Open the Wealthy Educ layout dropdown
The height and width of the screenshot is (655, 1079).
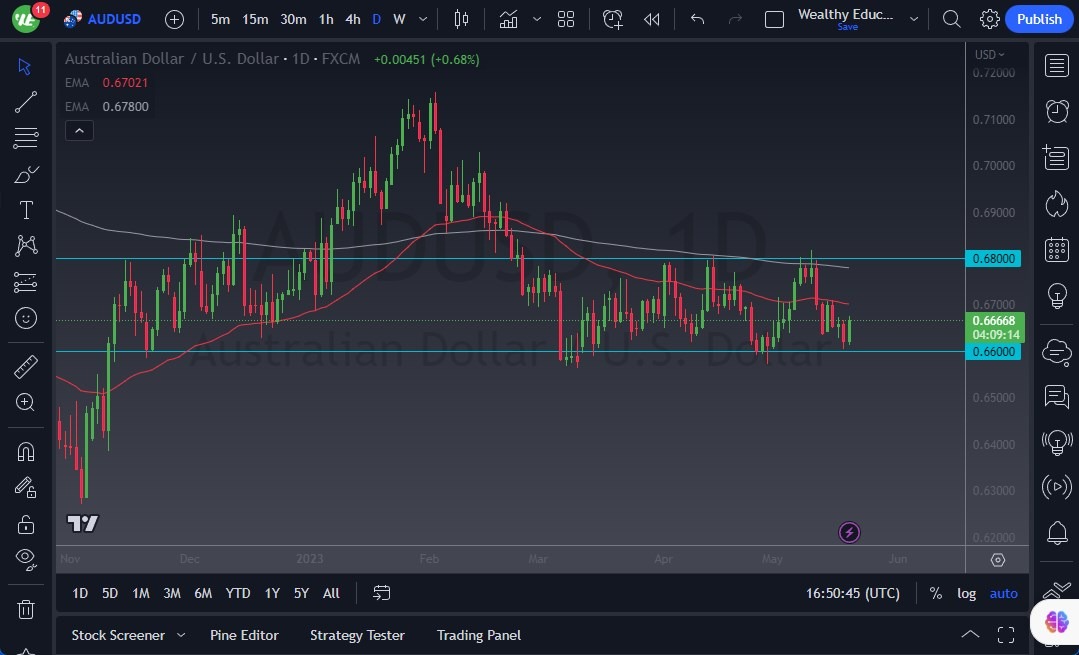[x=913, y=18]
